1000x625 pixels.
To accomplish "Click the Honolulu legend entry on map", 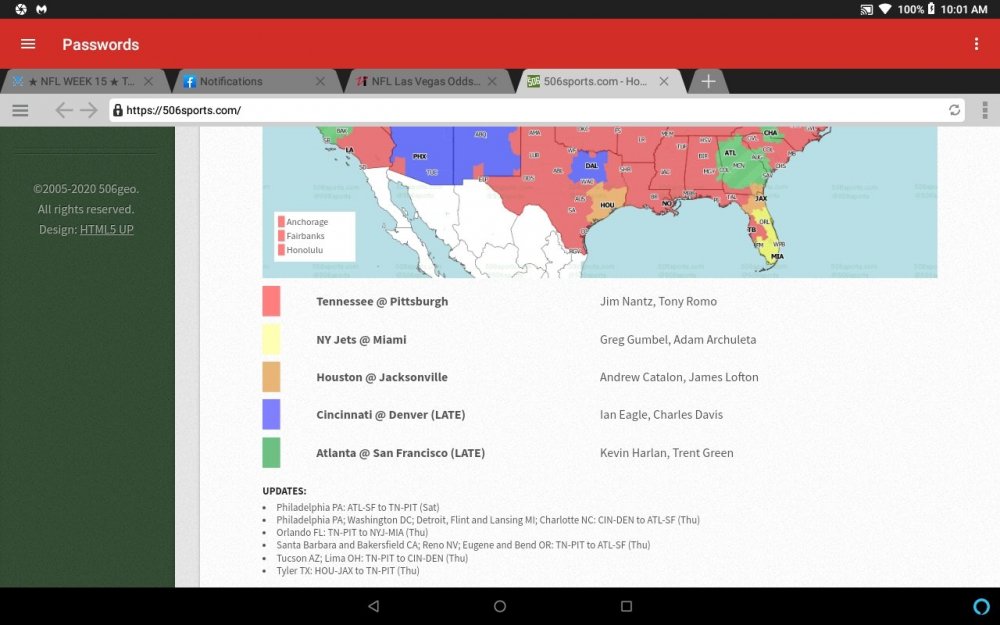I will tap(300, 250).
